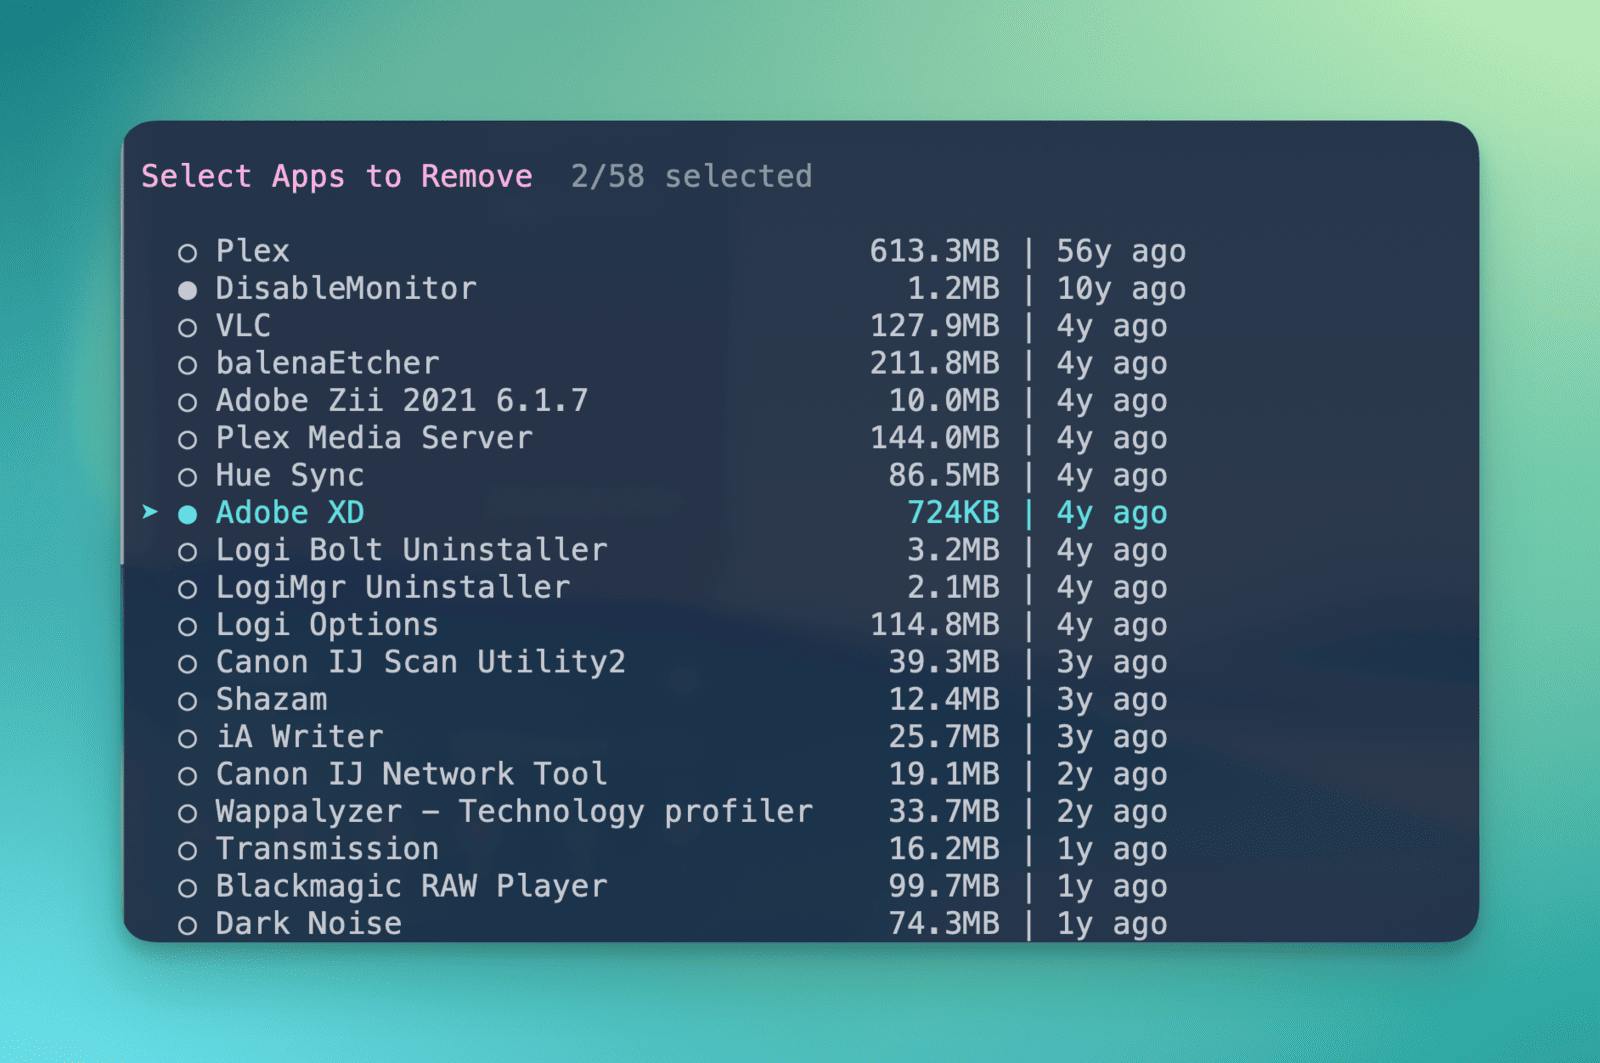Click the highlighted '724KB' size value
The width and height of the screenshot is (1600, 1063).
(953, 512)
